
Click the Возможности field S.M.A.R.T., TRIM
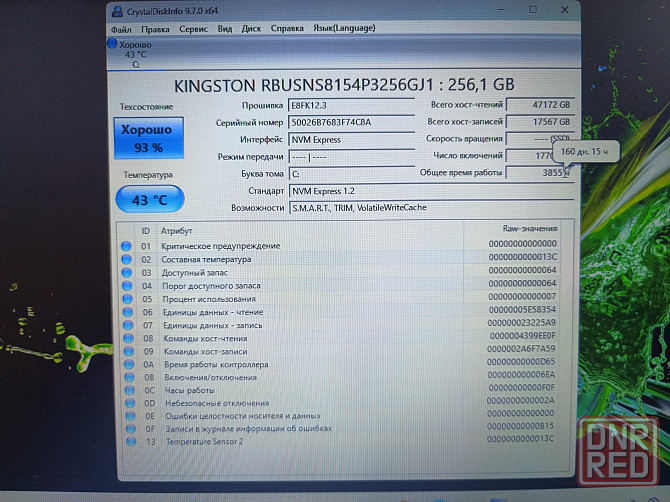coord(431,207)
